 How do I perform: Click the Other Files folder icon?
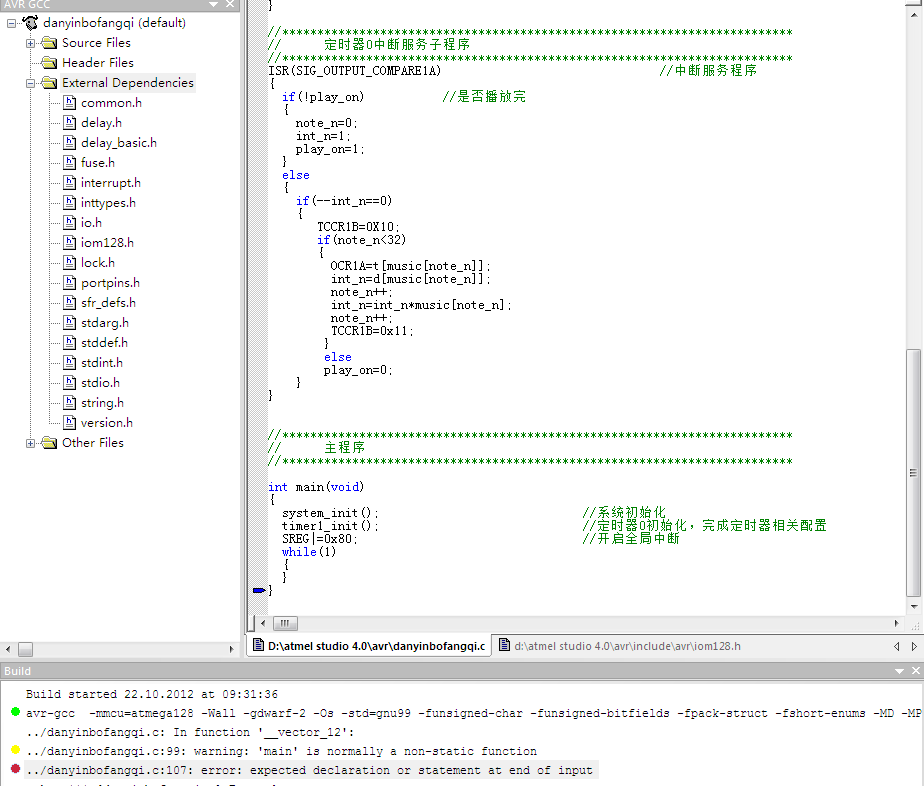coord(50,443)
